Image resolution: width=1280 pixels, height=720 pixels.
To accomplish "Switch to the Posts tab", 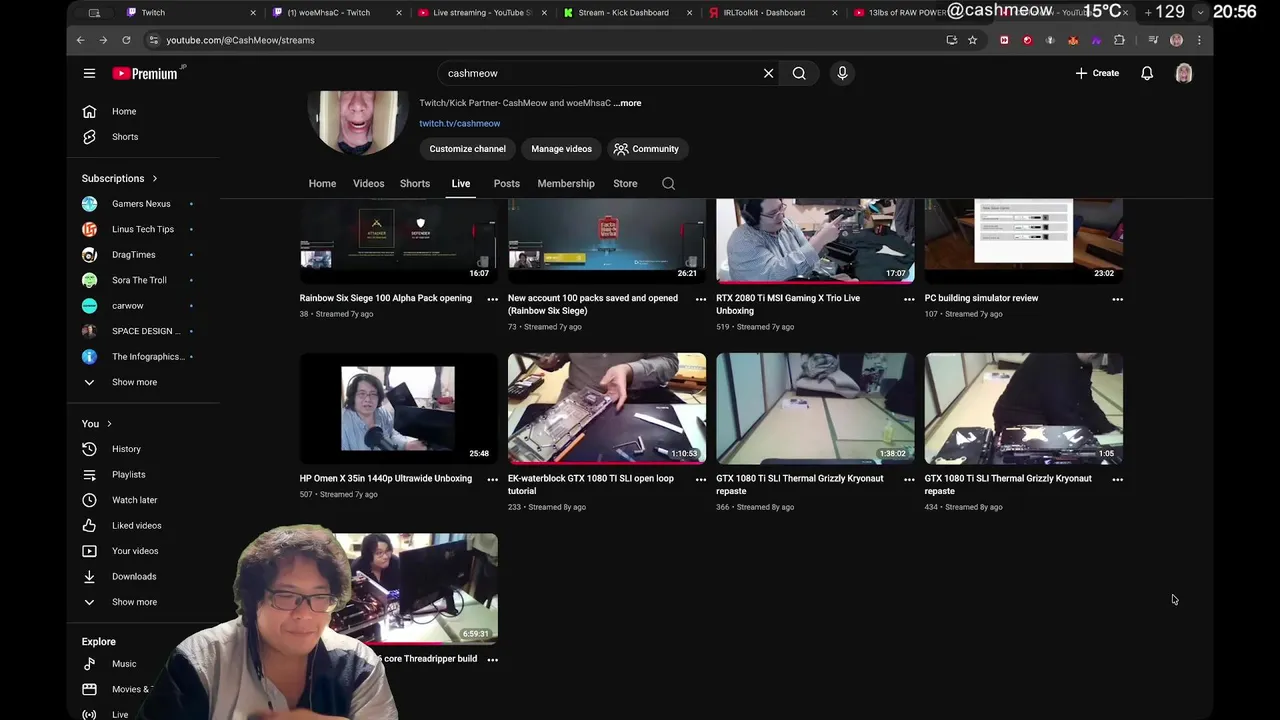I will click(507, 184).
